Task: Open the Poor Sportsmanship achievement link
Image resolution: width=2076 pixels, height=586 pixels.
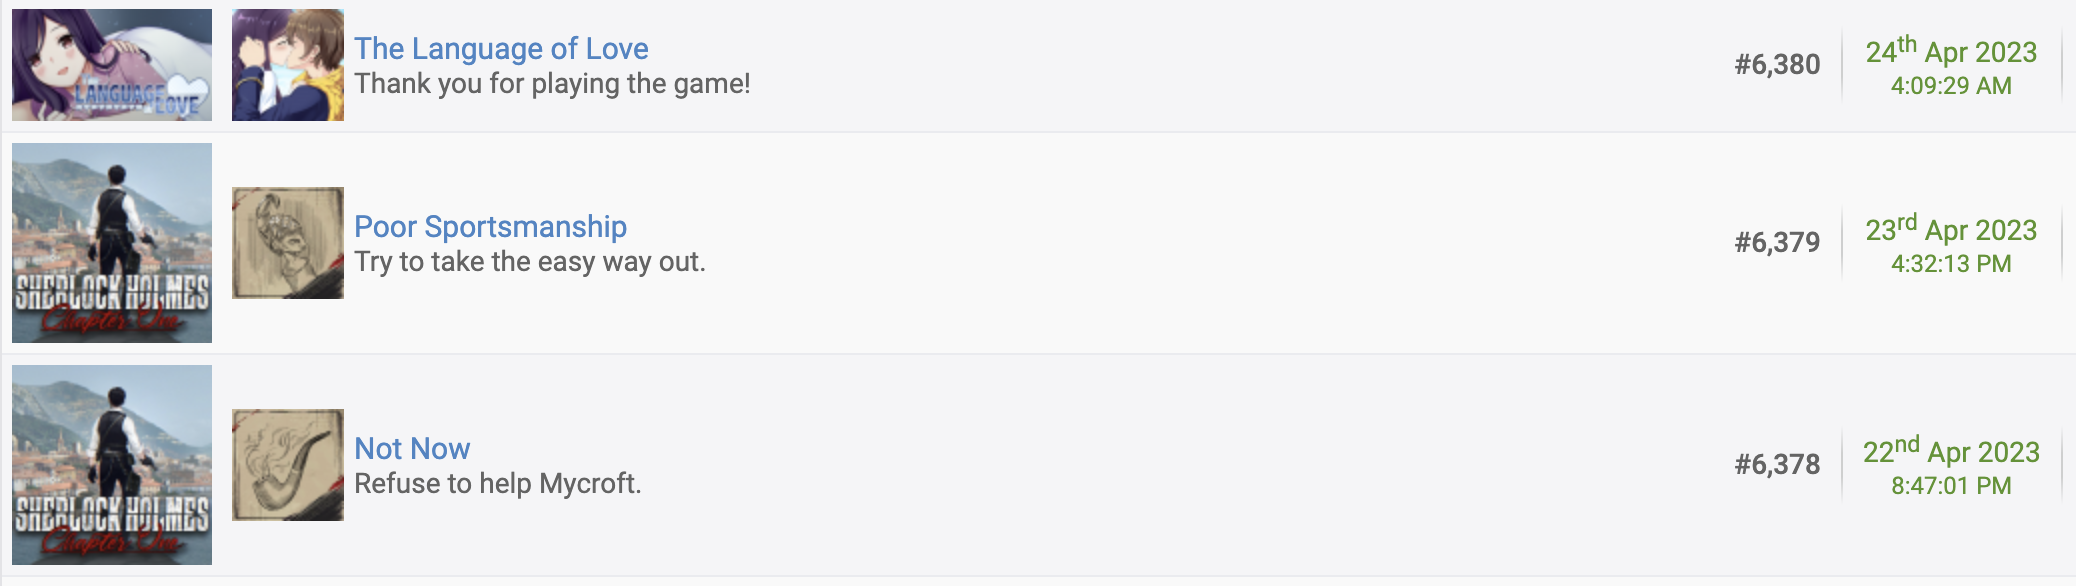Action: pos(491,226)
